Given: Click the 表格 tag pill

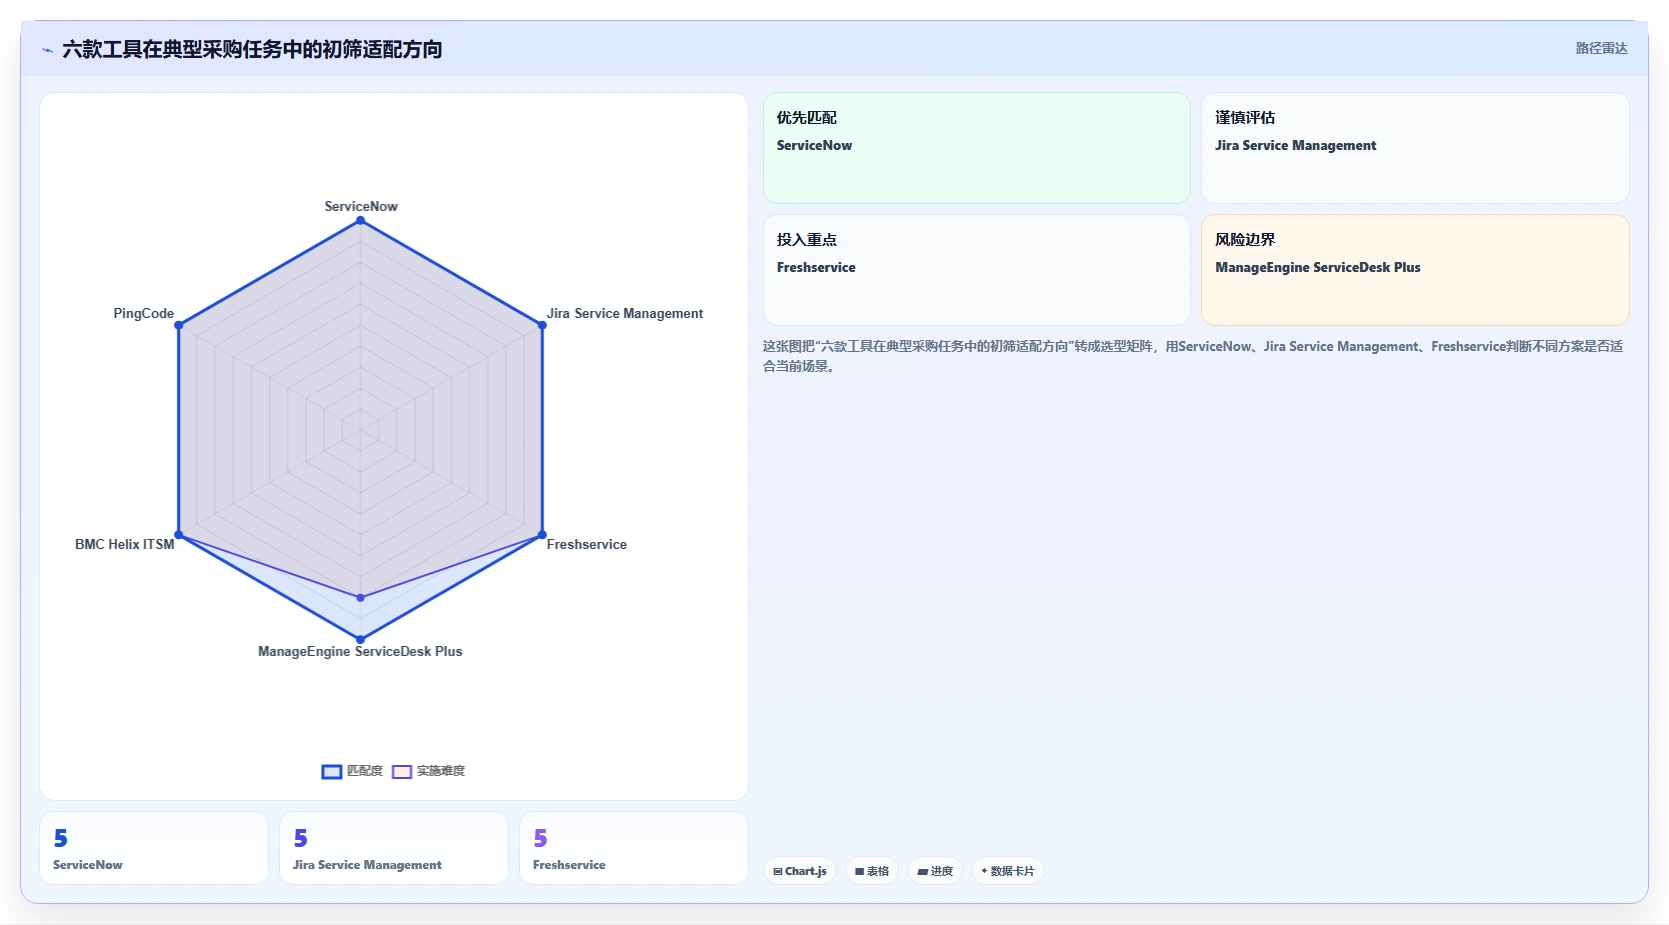Looking at the screenshot, I should 872,871.
